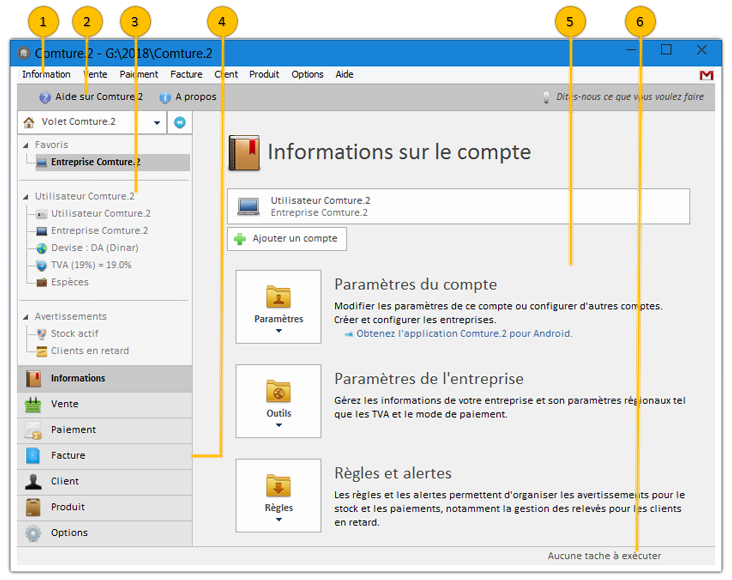Click the lightbulb search hint icon
The image size is (732, 580).
[546, 97]
